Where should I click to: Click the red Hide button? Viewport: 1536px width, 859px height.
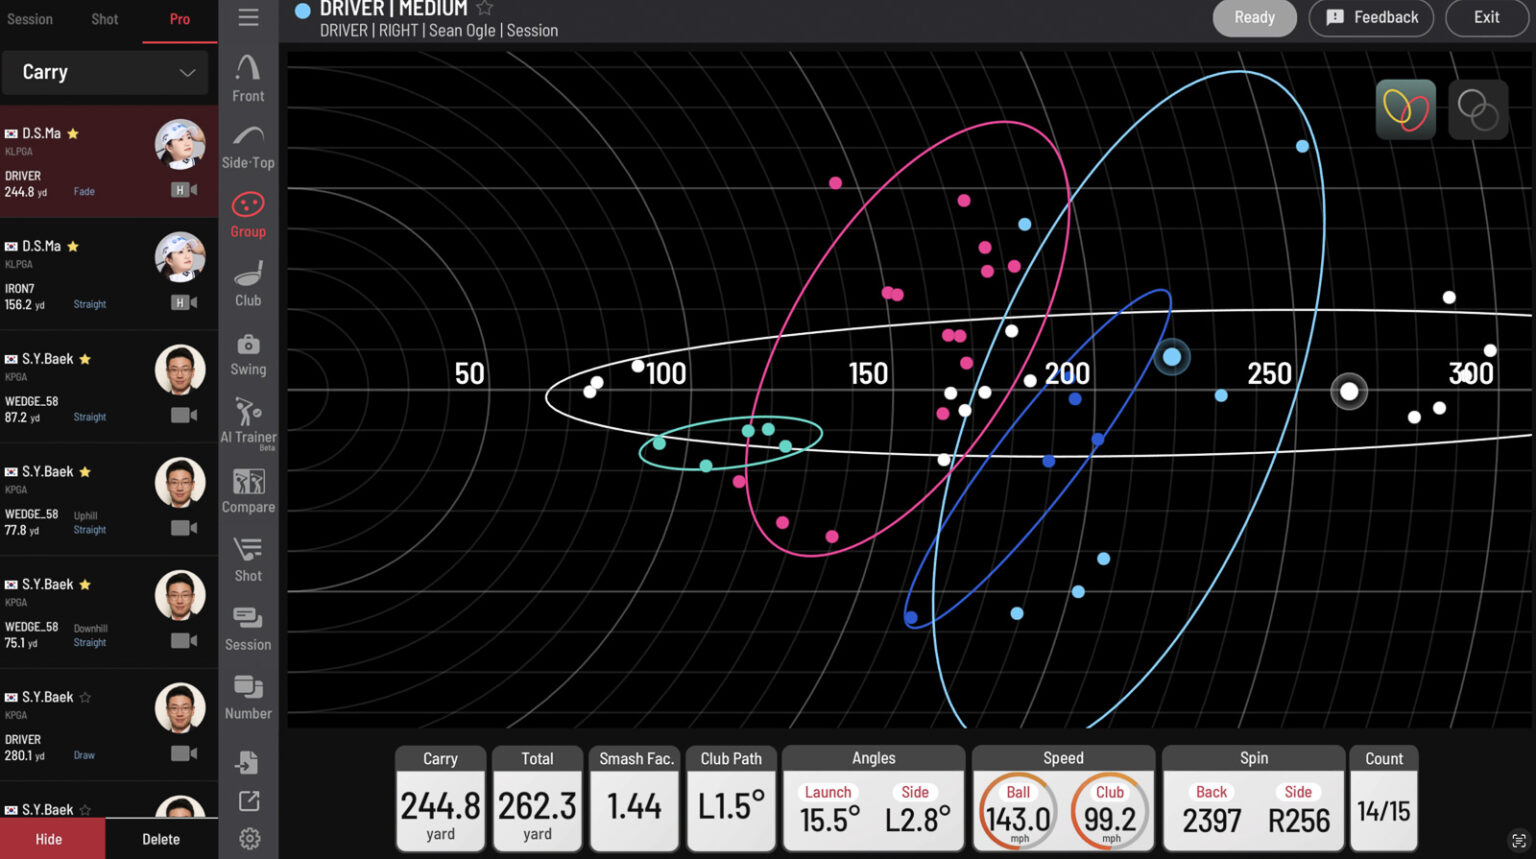51,838
